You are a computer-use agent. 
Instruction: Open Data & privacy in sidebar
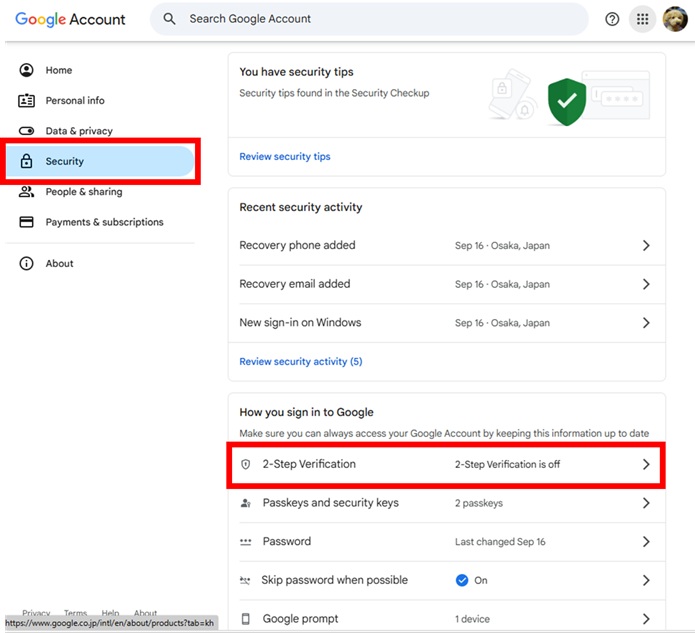click(79, 131)
